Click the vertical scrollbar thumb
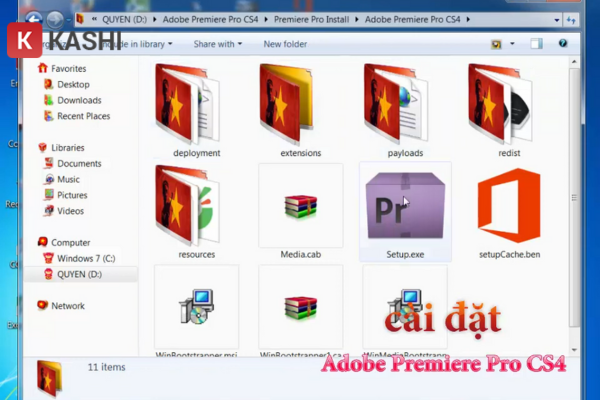The image size is (600, 400). point(574,197)
